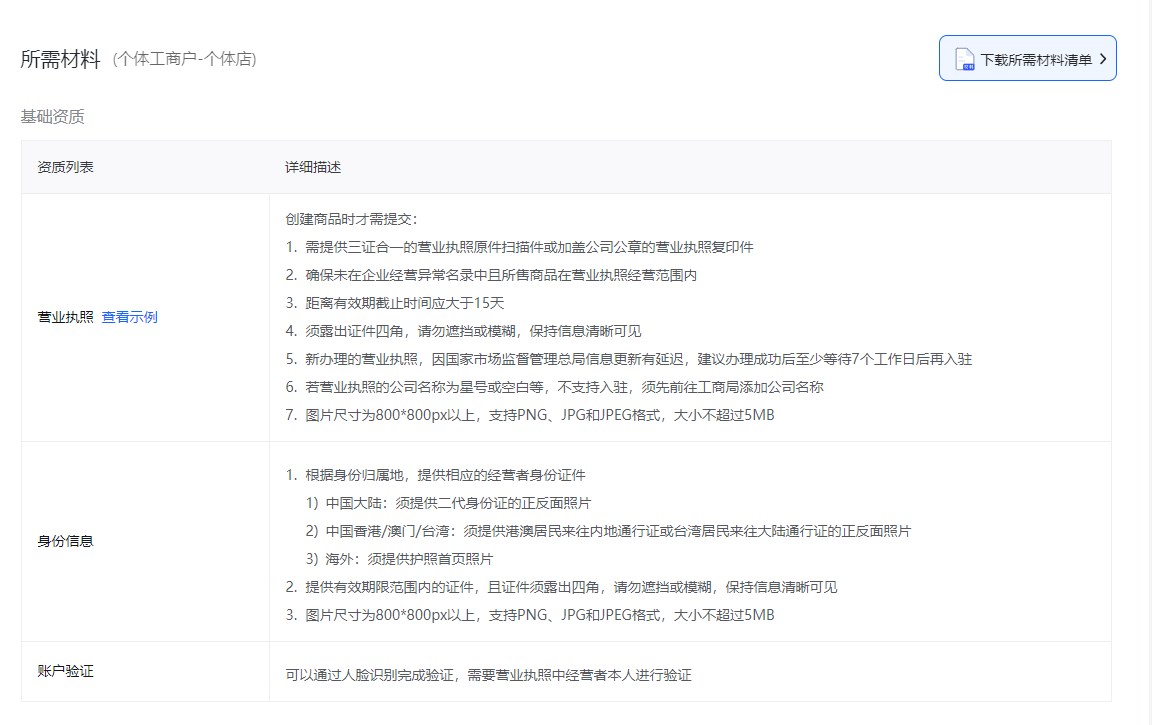
Task: Select the 营业执照 row label
Action: 65,317
